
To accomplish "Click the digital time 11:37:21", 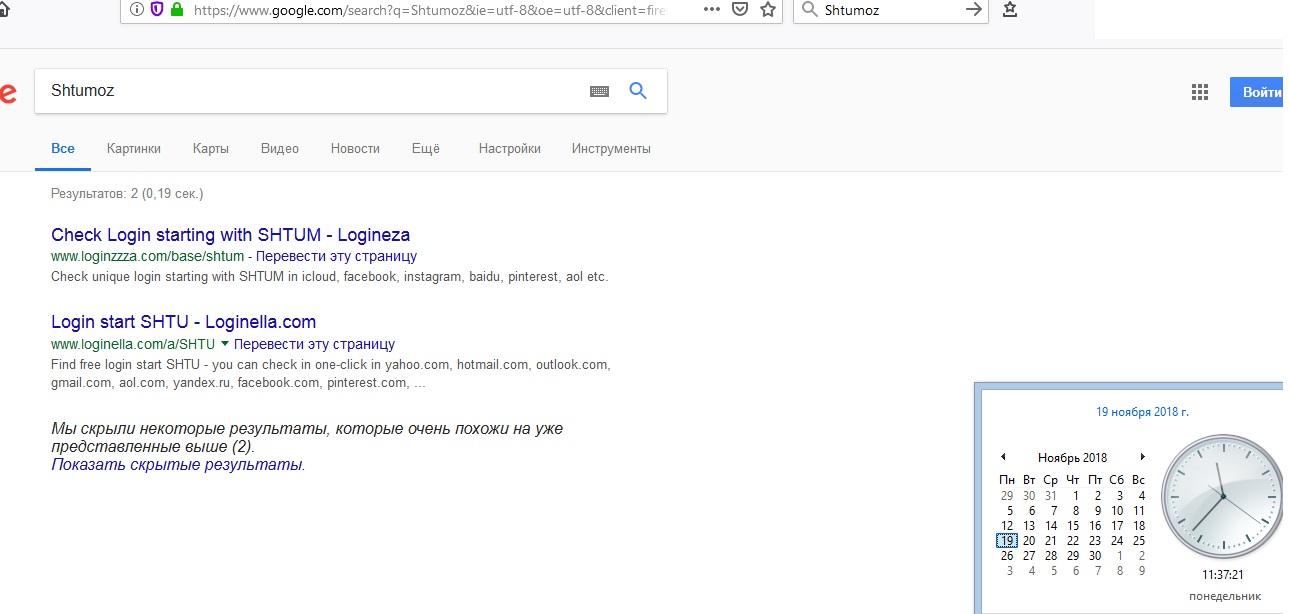I will [1222, 575].
